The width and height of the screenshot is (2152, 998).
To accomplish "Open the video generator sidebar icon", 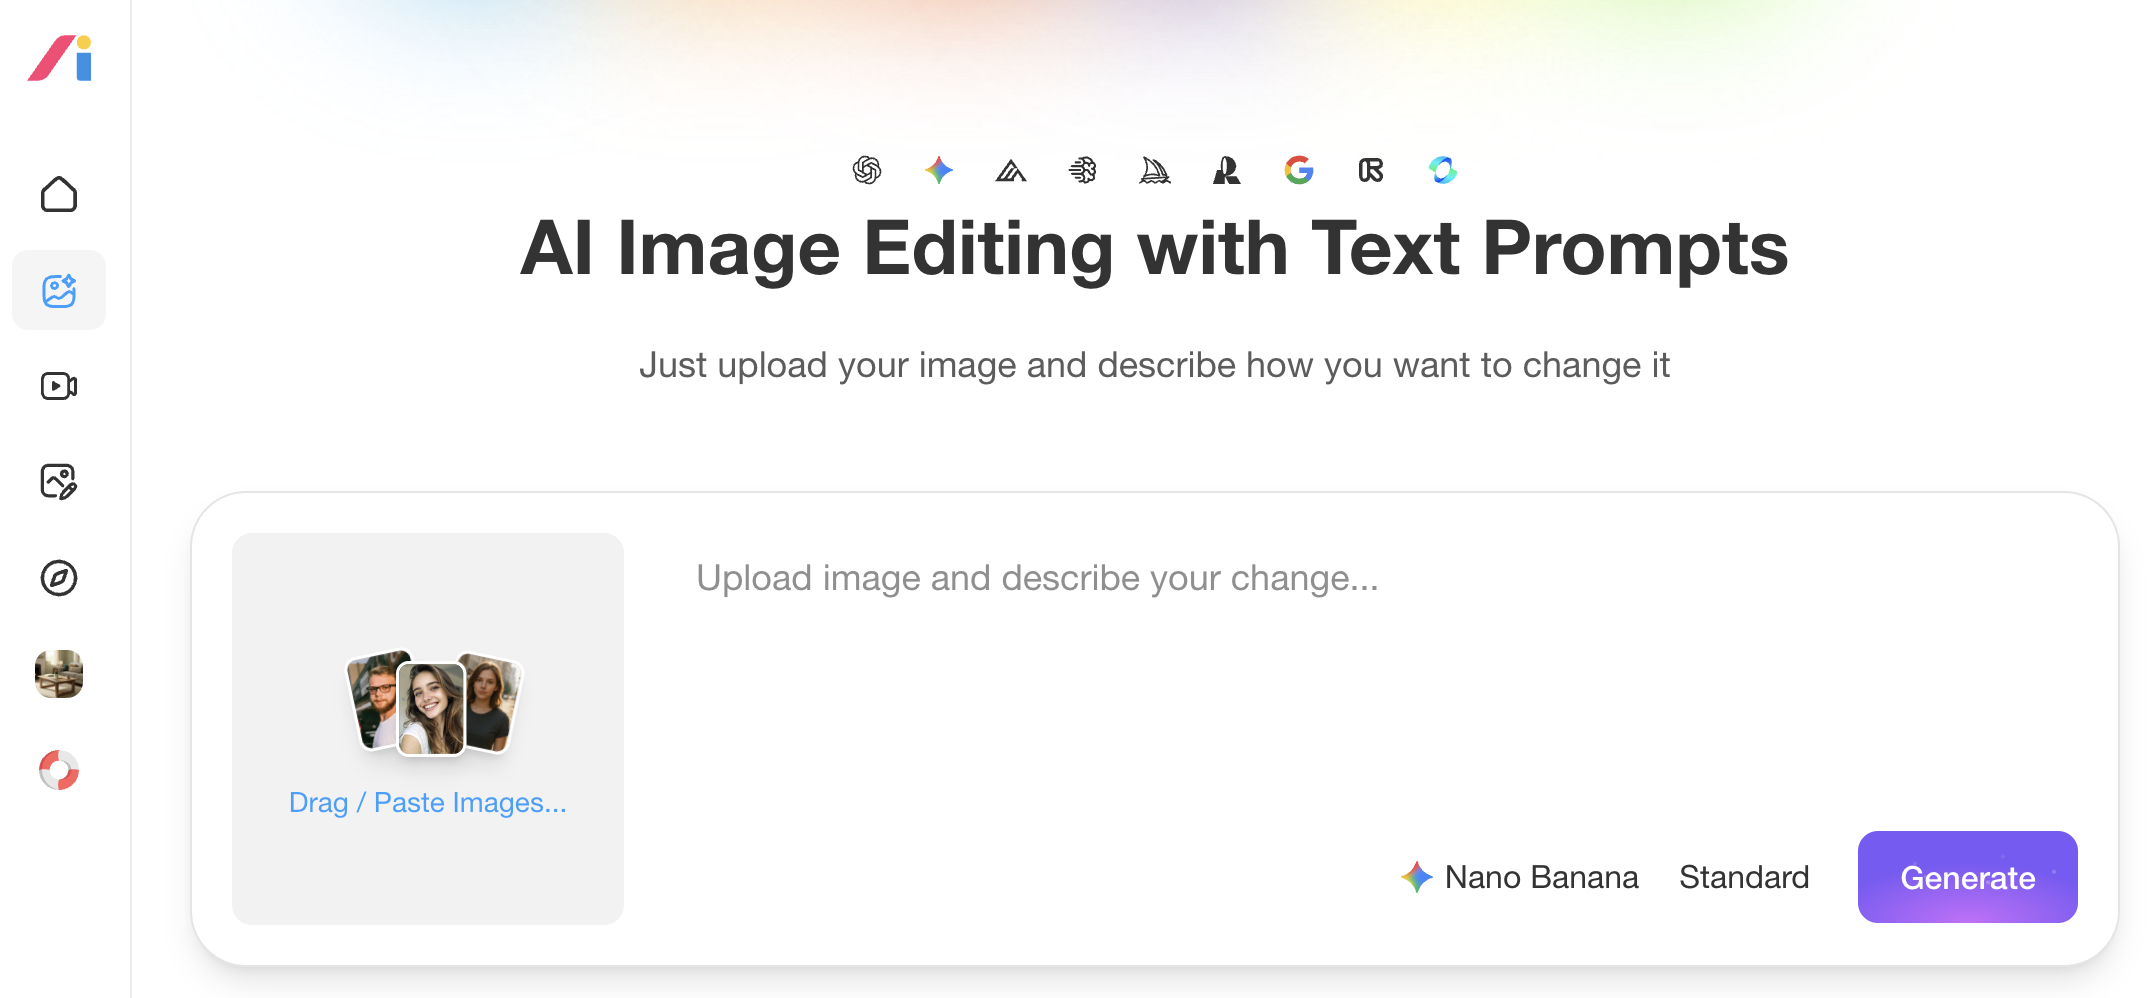I will (59, 386).
